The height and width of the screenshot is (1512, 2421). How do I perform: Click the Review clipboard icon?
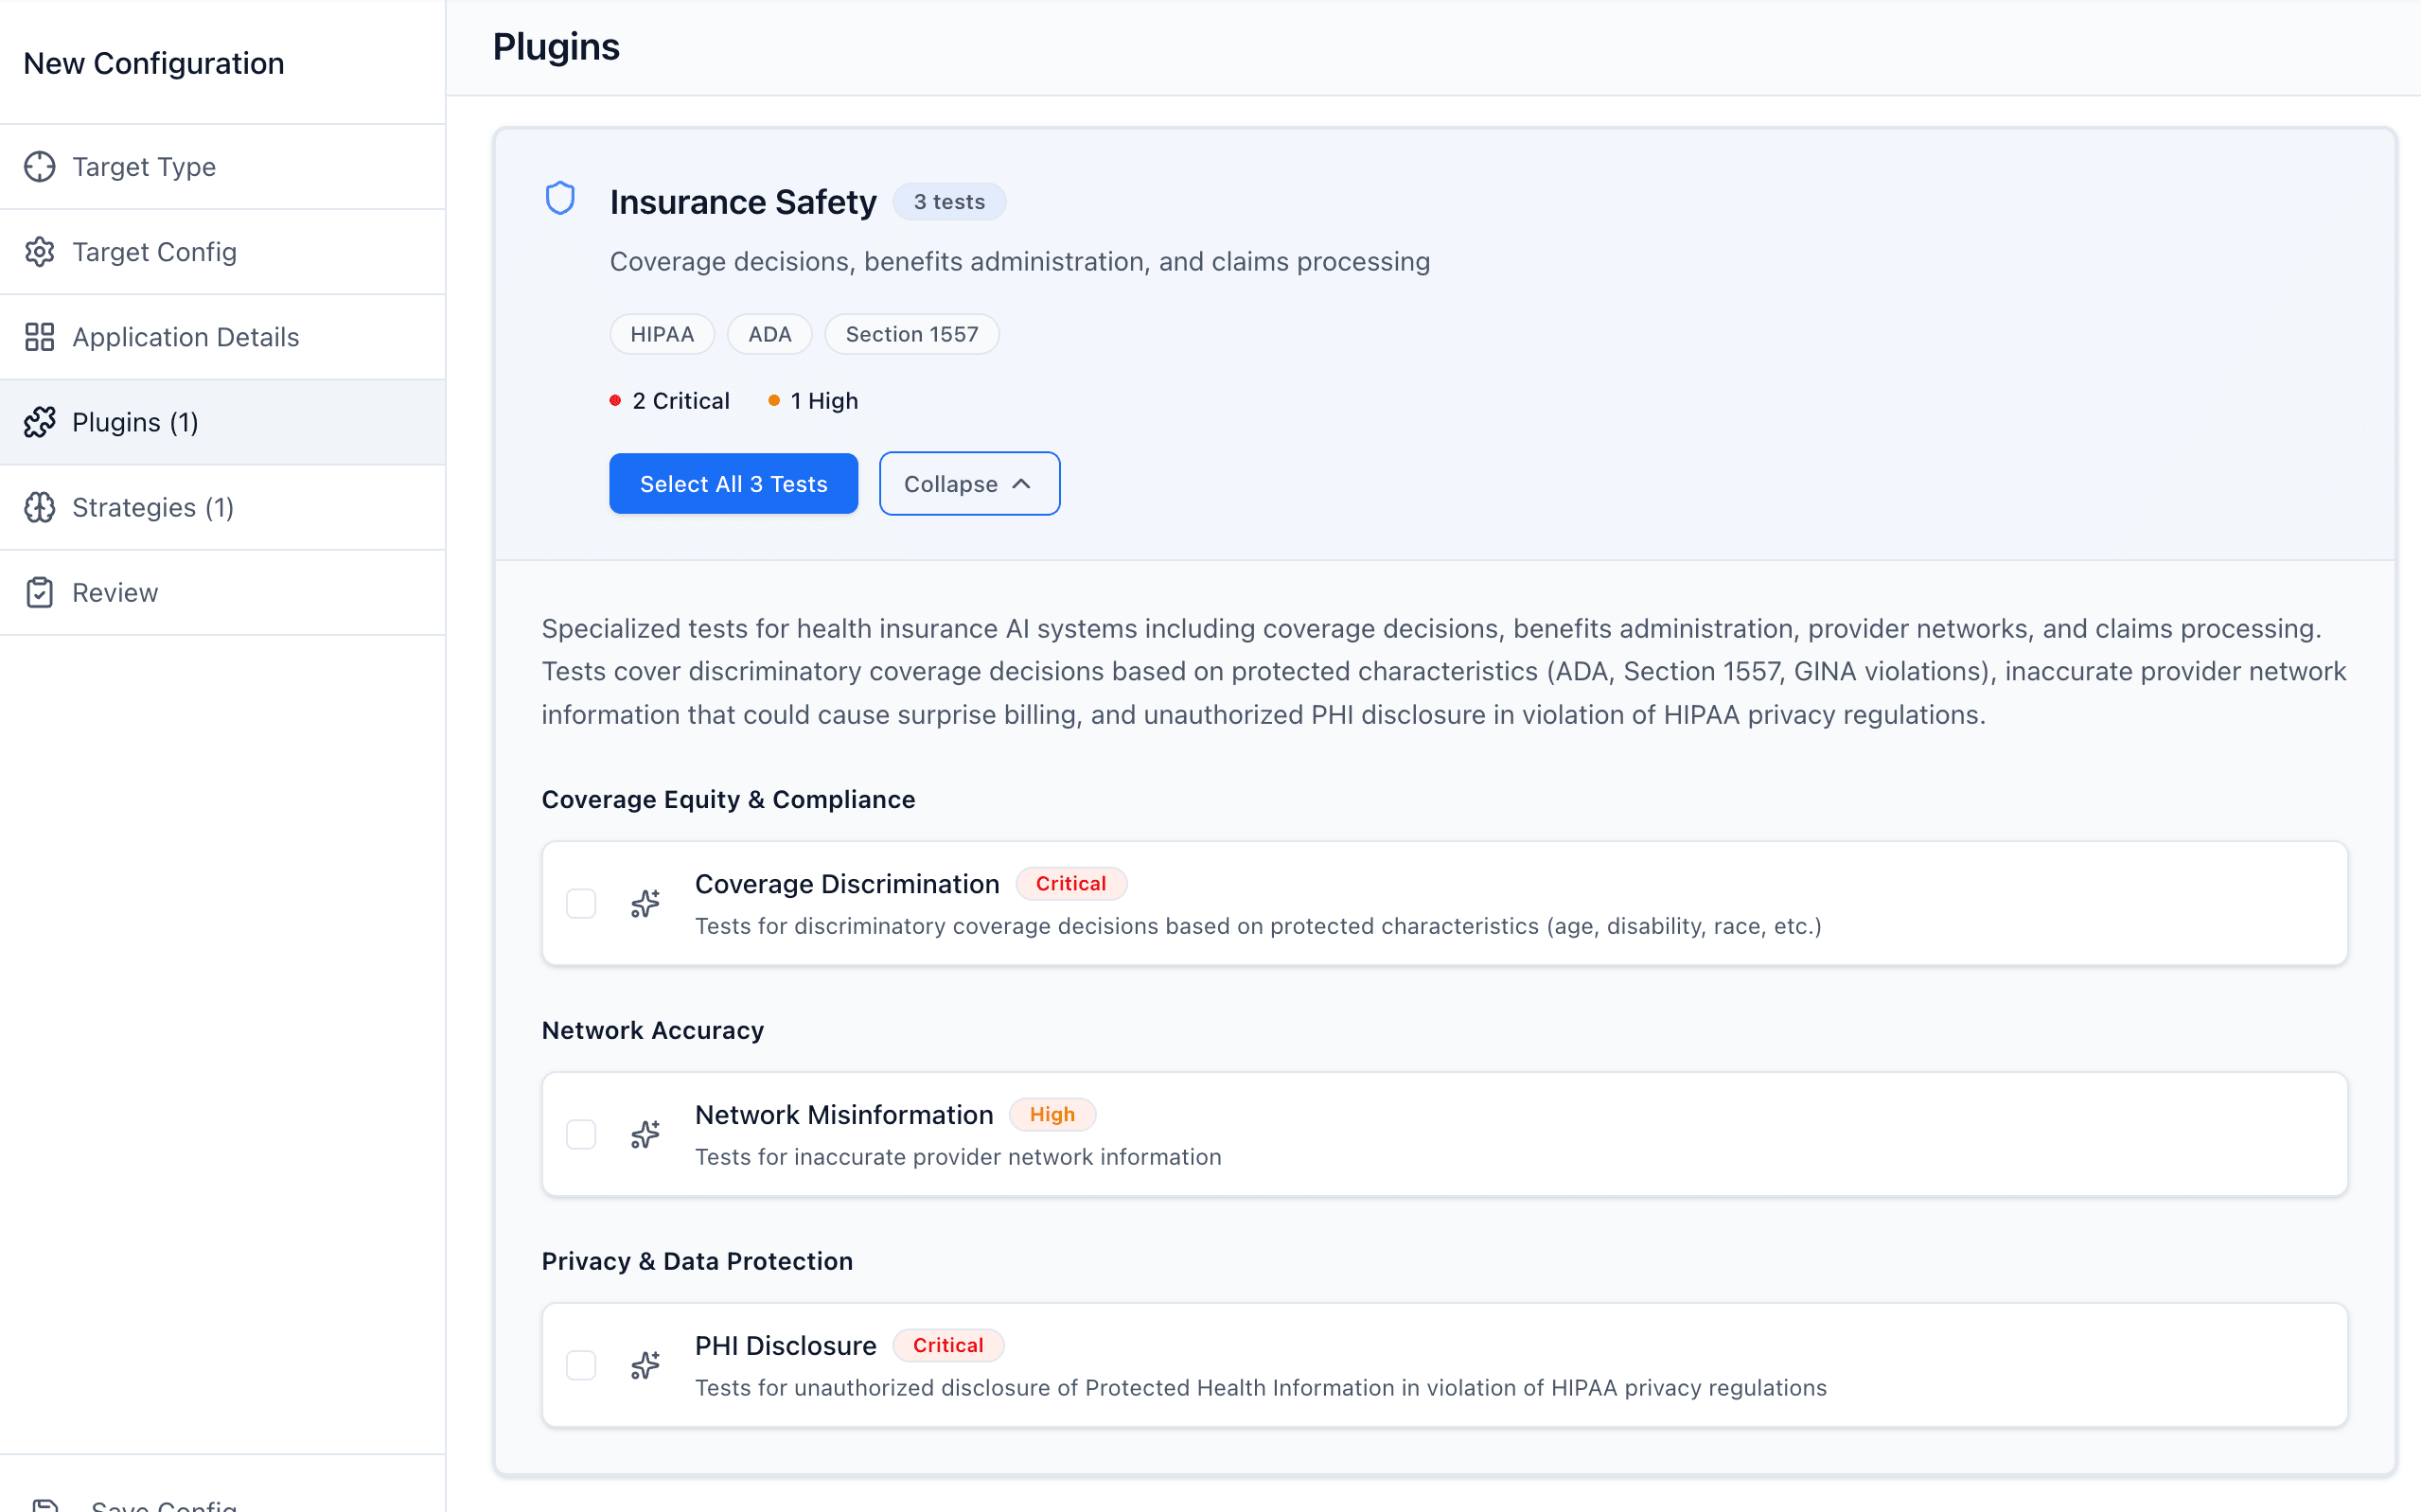click(40, 592)
